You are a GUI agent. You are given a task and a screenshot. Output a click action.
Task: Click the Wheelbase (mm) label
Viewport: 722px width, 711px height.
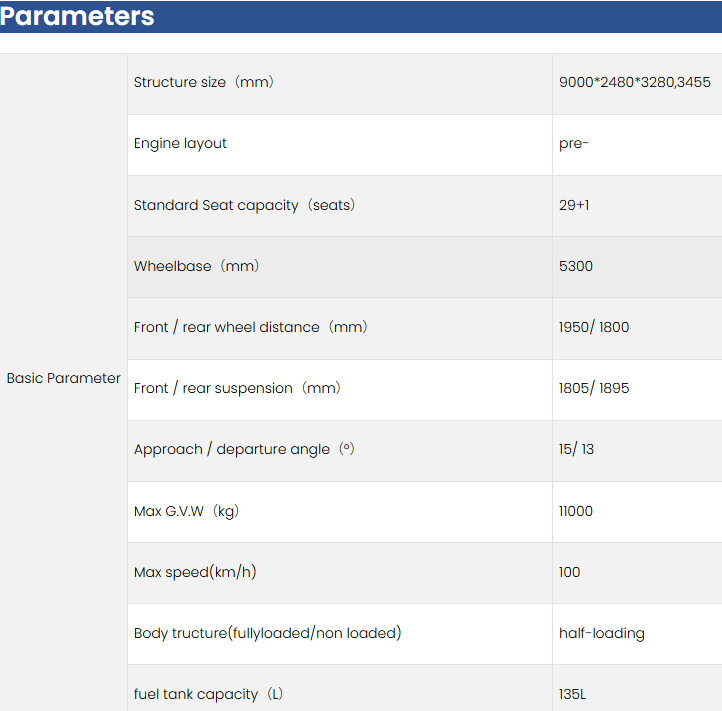click(197, 266)
